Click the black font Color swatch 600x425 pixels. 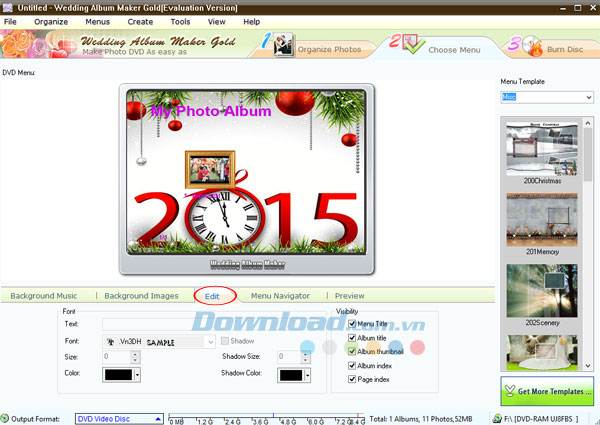(119, 375)
